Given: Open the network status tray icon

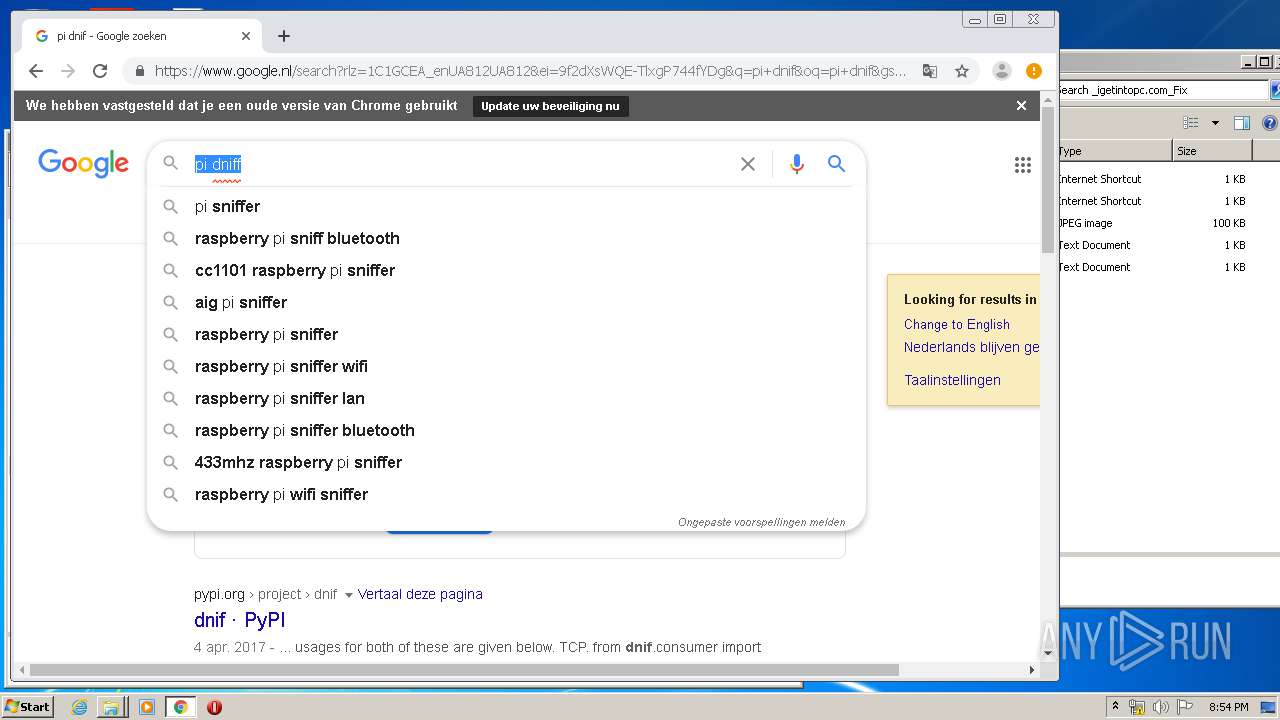Looking at the screenshot, I should click(x=1137, y=707).
